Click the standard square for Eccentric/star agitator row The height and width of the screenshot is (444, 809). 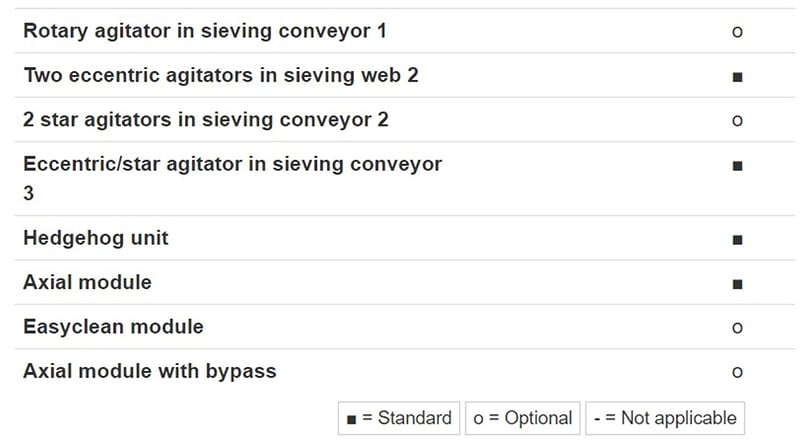(x=738, y=166)
